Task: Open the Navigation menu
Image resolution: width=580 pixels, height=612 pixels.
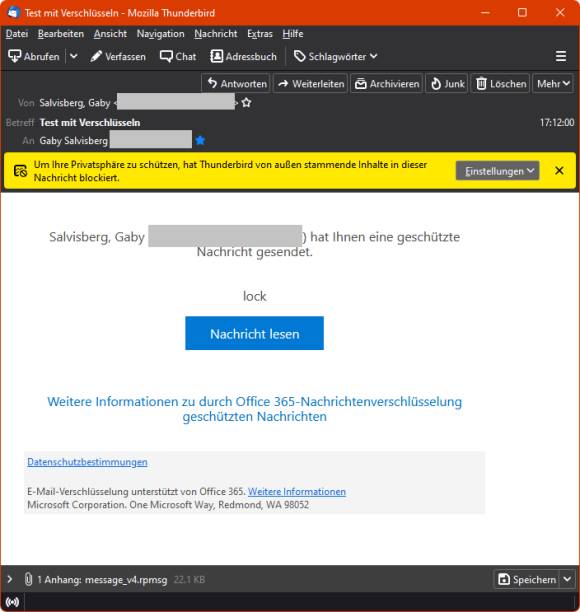Action: coord(160,34)
